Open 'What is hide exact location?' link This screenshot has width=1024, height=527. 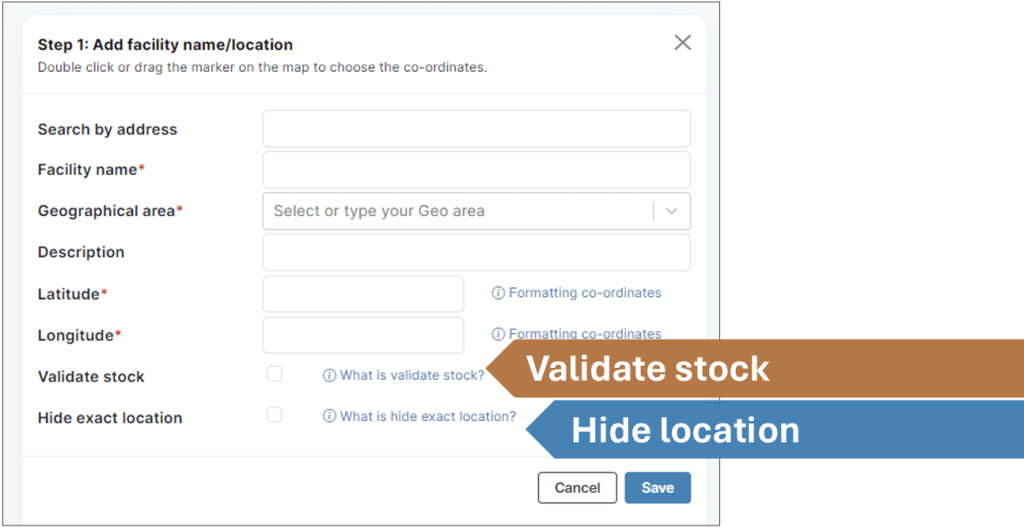click(427, 417)
